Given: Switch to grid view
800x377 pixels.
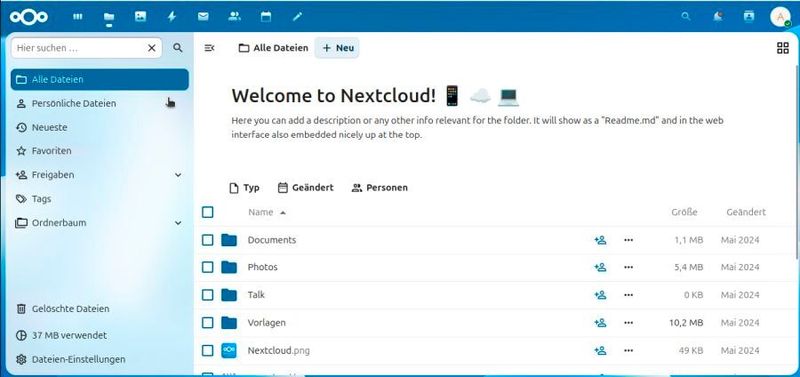Looking at the screenshot, I should click(x=782, y=48).
